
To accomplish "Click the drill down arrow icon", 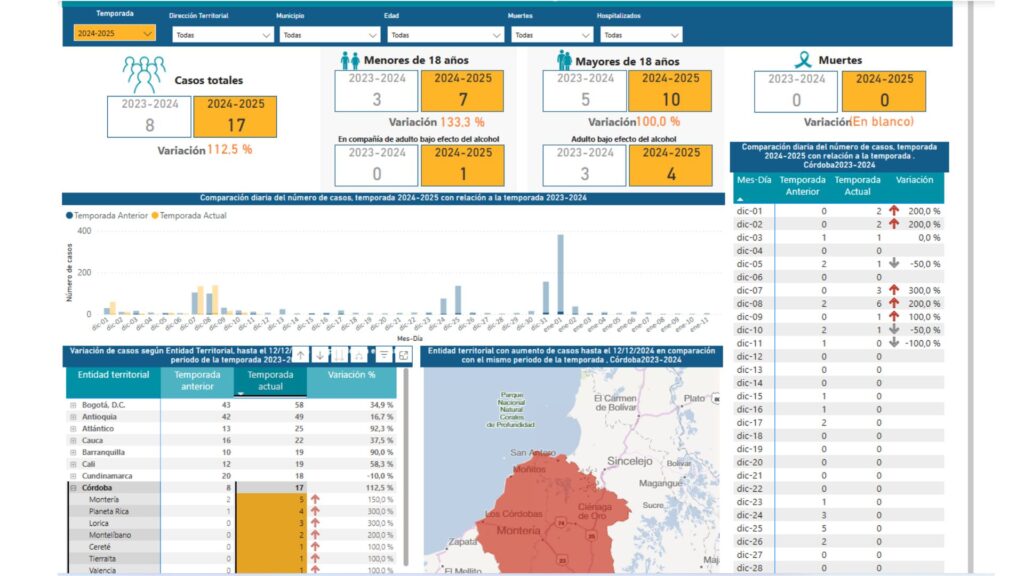I will 320,355.
